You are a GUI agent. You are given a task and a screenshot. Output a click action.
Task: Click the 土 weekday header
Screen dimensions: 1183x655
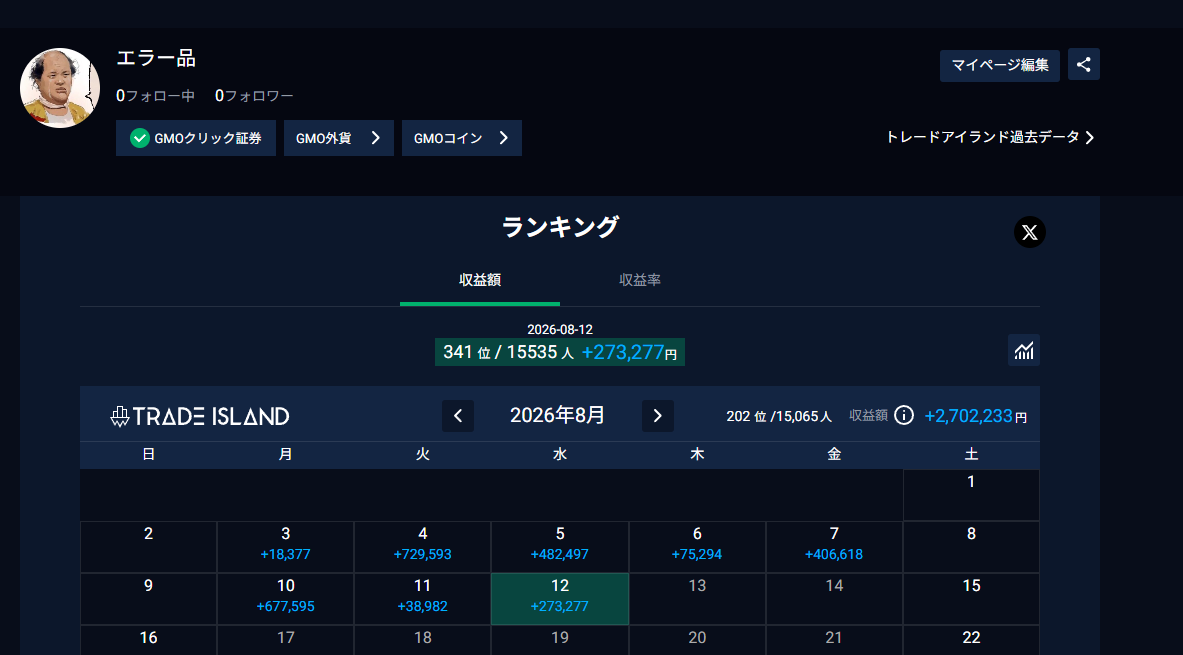(x=972, y=454)
